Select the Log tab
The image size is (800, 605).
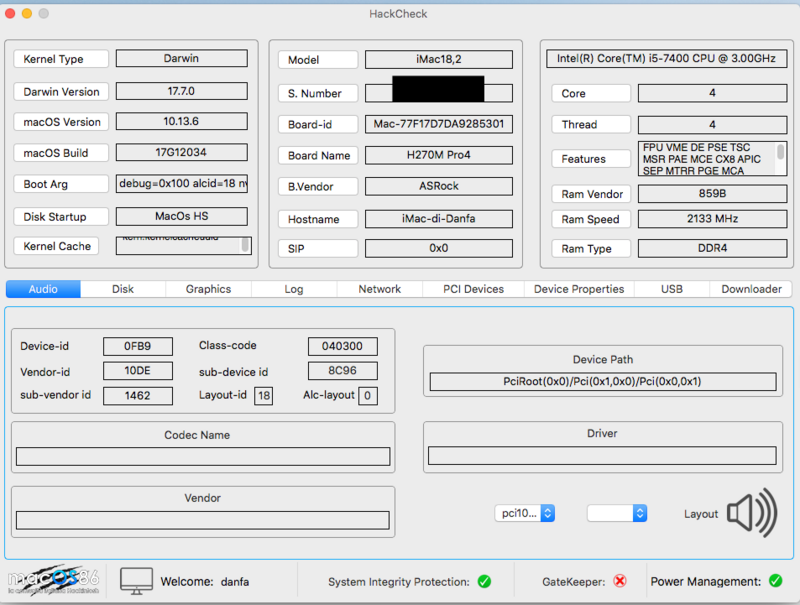[293, 289]
